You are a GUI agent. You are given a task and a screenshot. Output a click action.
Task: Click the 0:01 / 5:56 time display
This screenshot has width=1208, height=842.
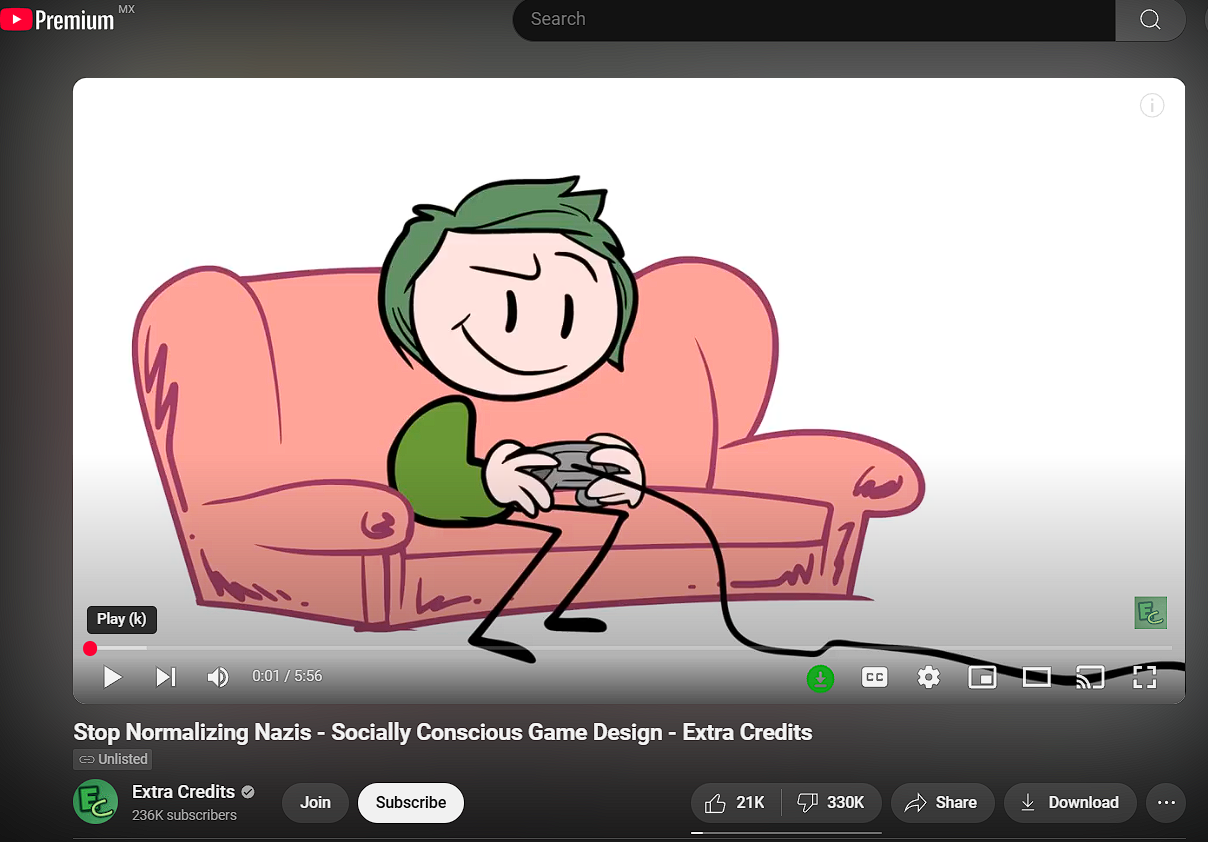tap(287, 676)
